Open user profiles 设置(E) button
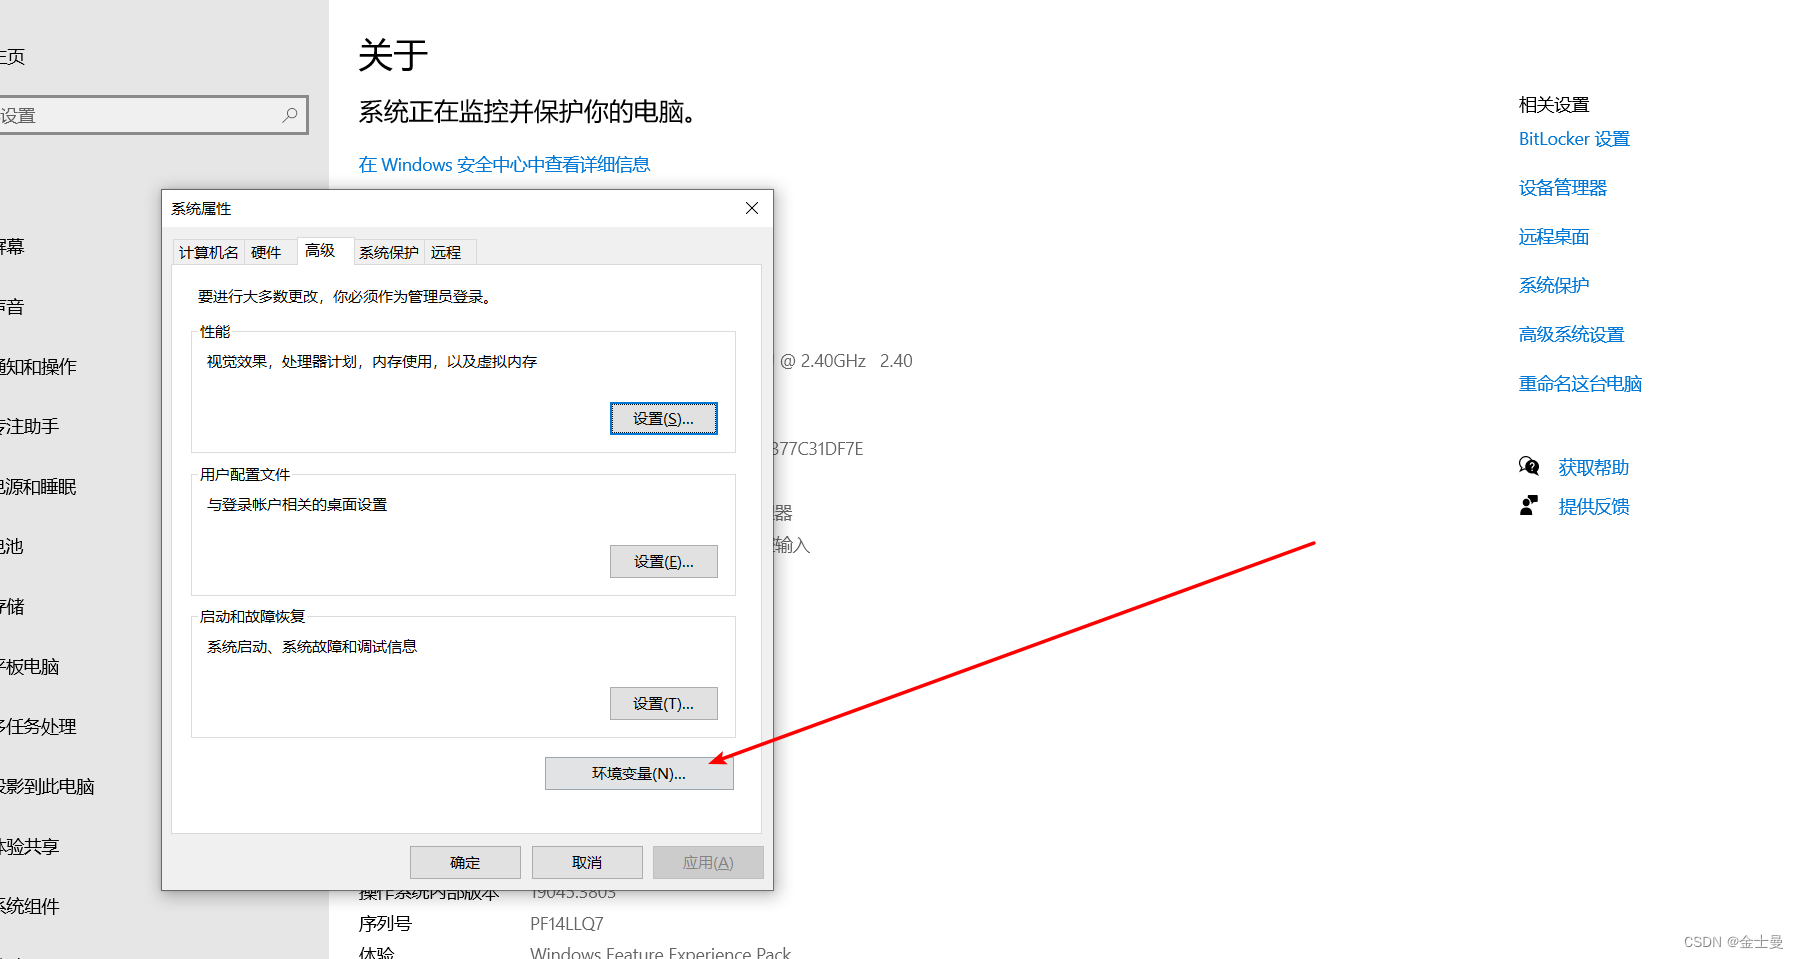Viewport: 1799px width, 959px height. point(664,562)
